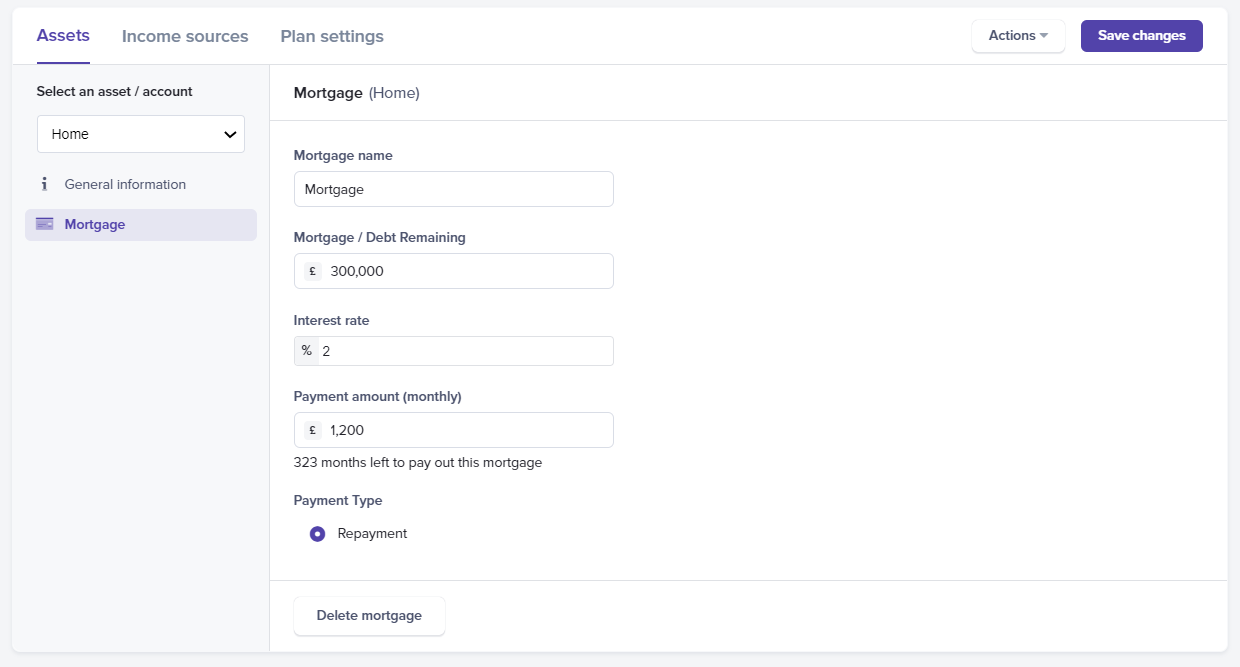Open the Plan settings tab

coord(332,36)
